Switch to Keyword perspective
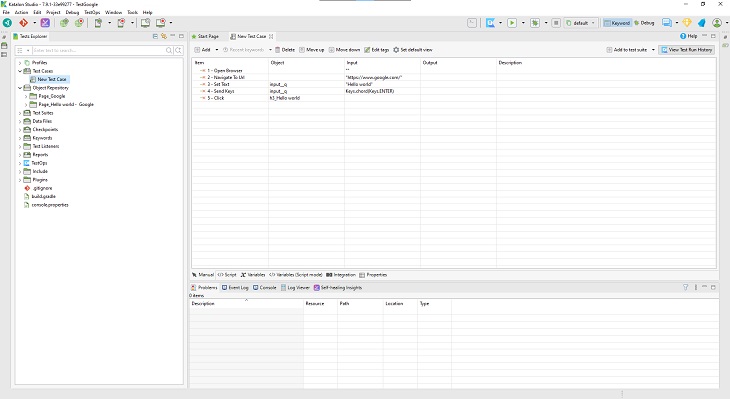 [x=617, y=23]
